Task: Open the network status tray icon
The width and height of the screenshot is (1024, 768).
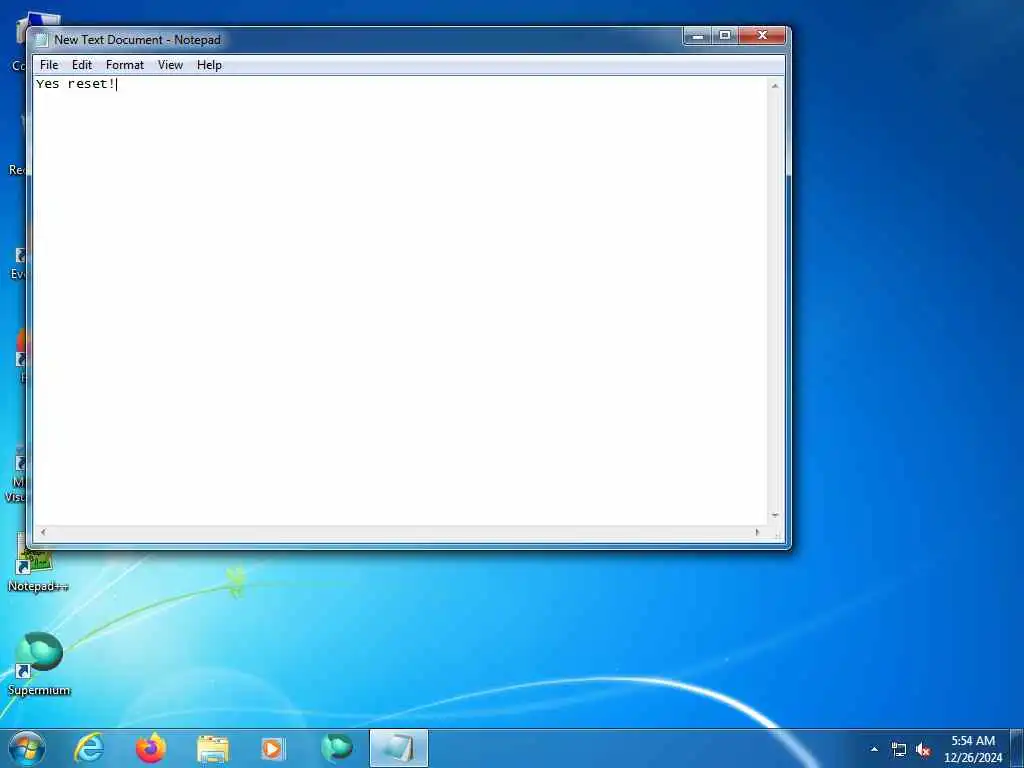Action: click(x=899, y=750)
